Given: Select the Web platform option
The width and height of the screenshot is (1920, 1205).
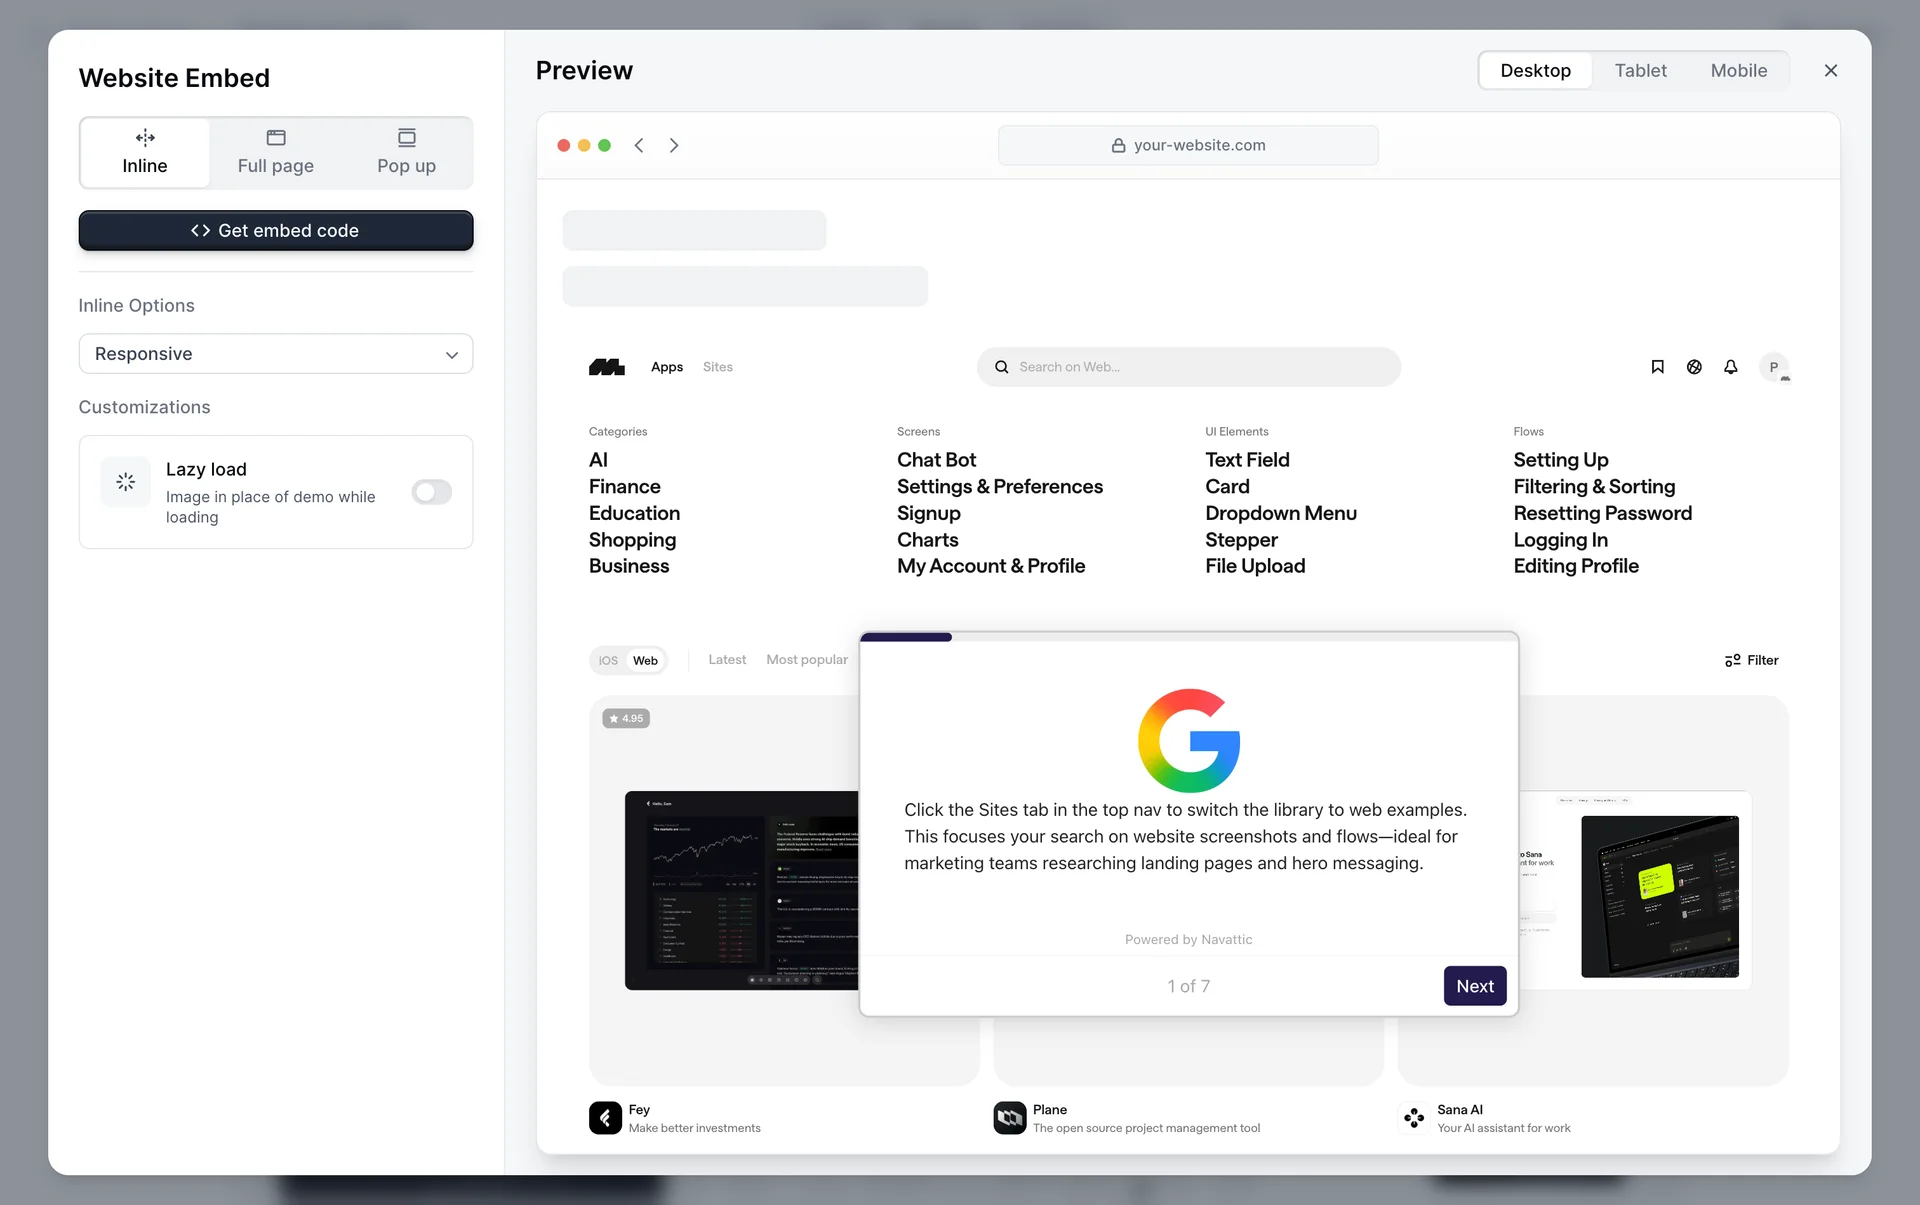Looking at the screenshot, I should [x=645, y=661].
